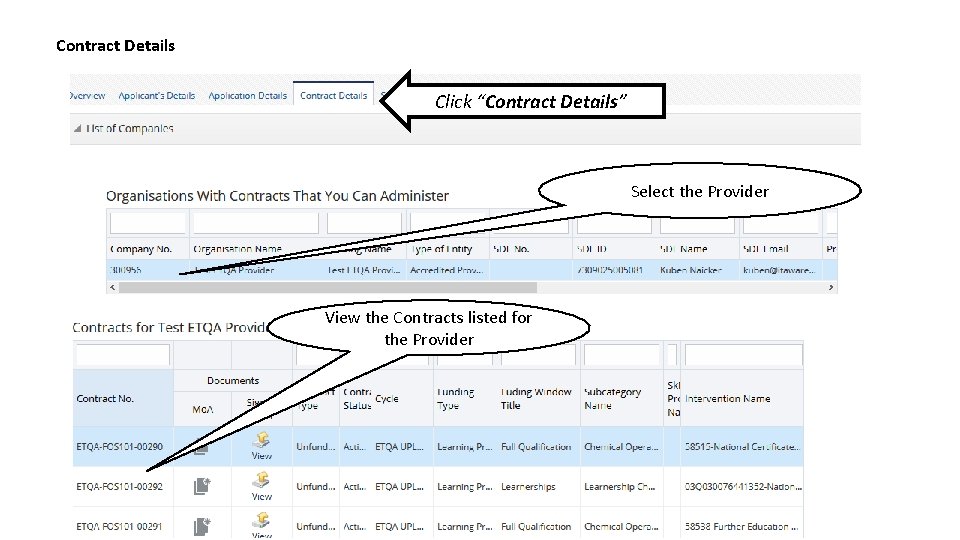Open MoA document icon for ETQA-FOS101-00292
960x540 pixels.
pos(201,486)
